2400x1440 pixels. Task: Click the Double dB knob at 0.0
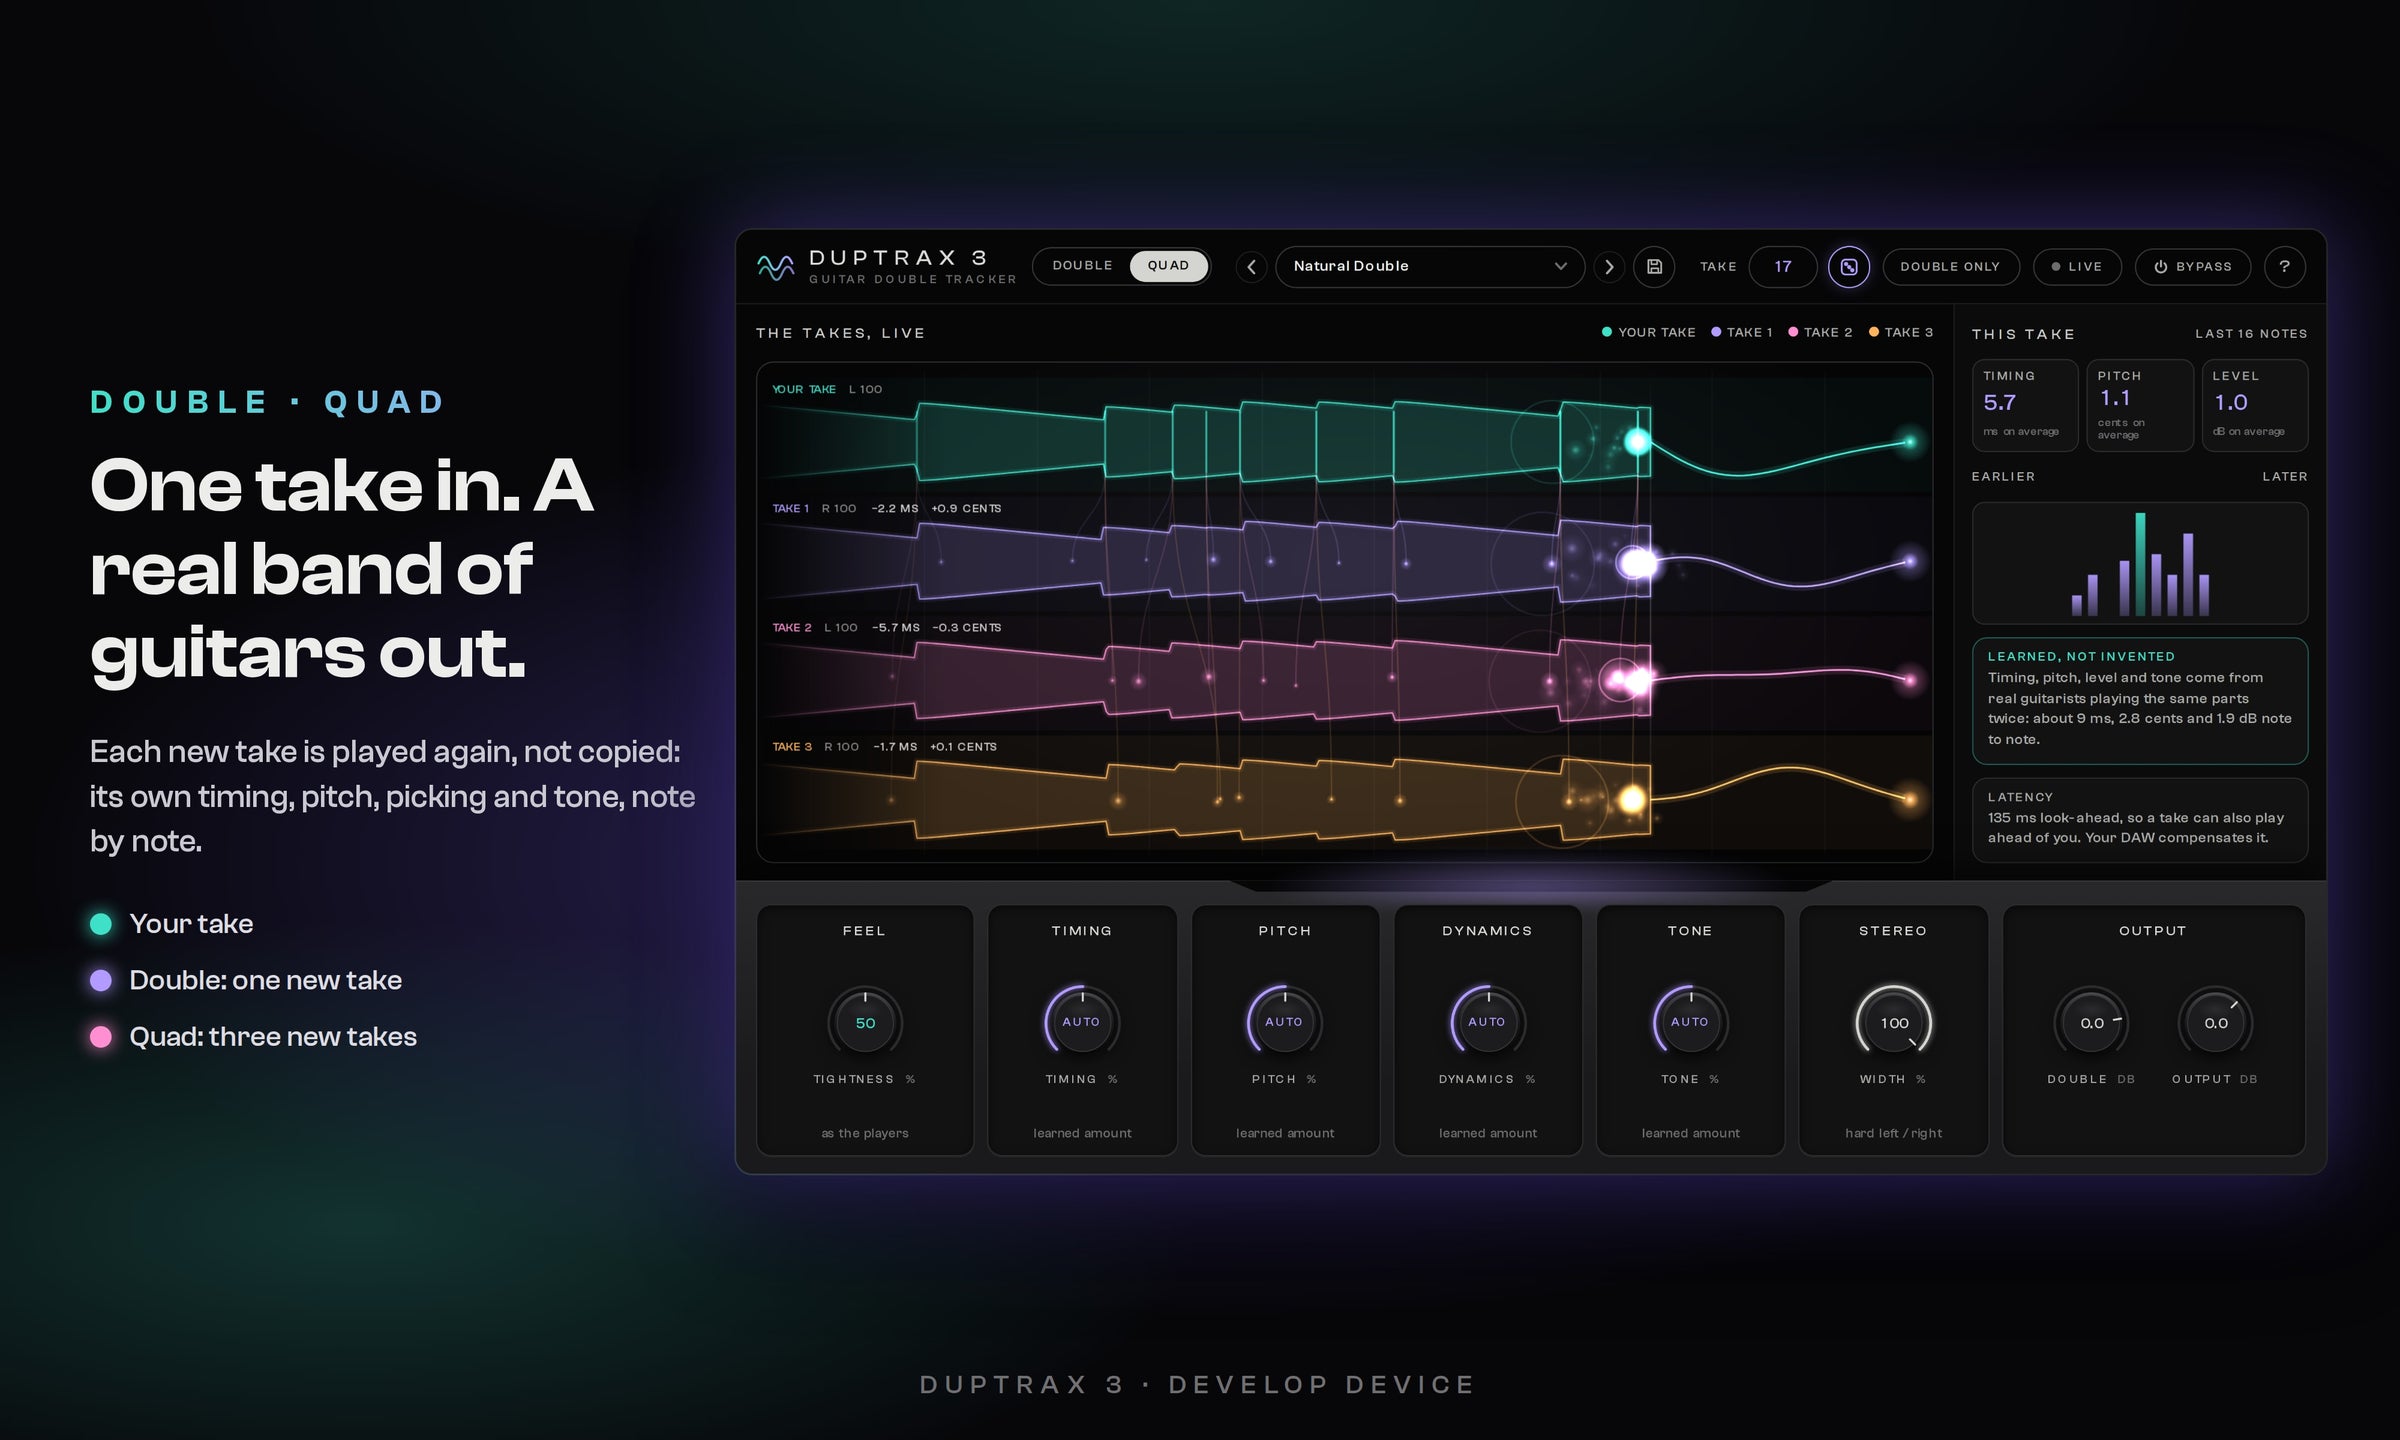click(x=2091, y=1022)
